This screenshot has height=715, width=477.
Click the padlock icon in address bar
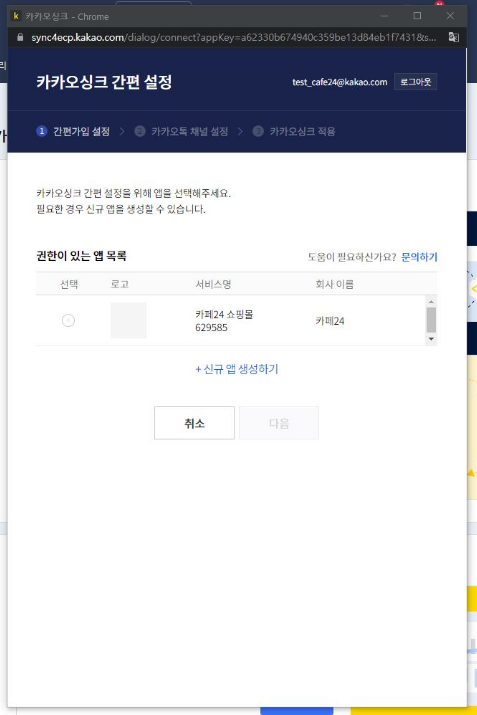[20, 37]
